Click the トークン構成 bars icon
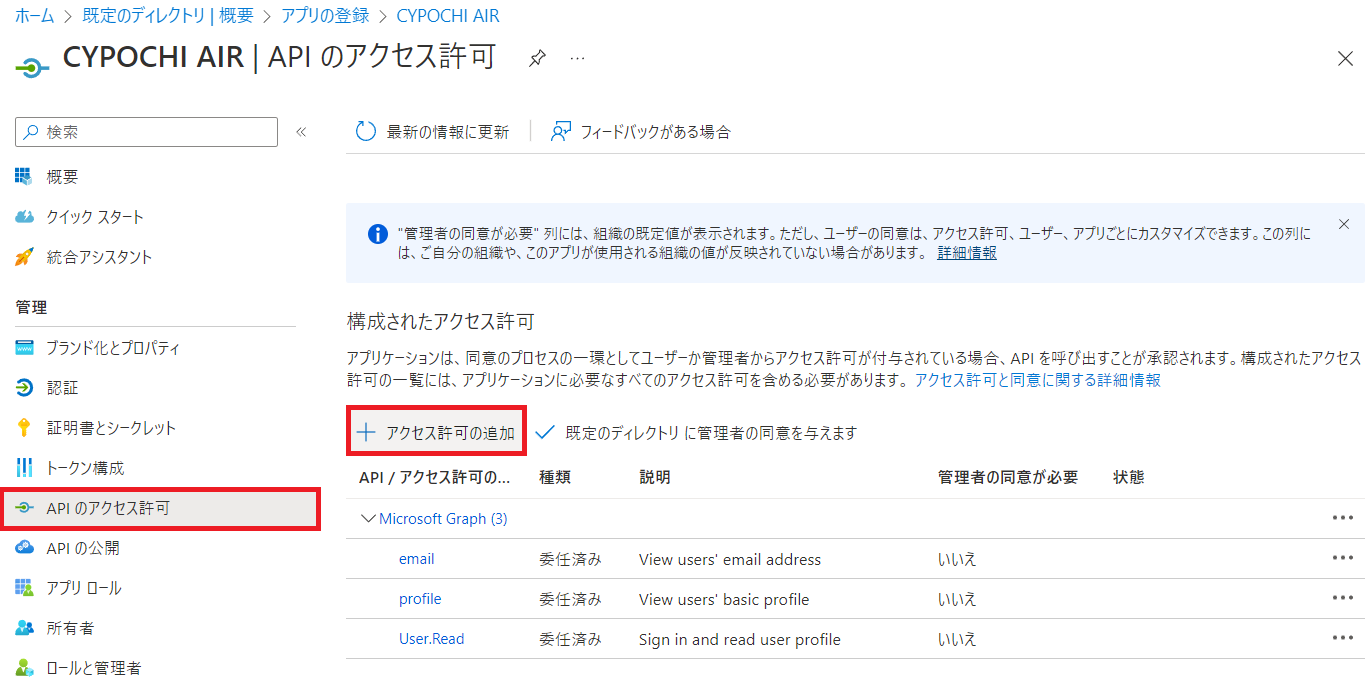This screenshot has height=690, width=1370. coord(25,468)
